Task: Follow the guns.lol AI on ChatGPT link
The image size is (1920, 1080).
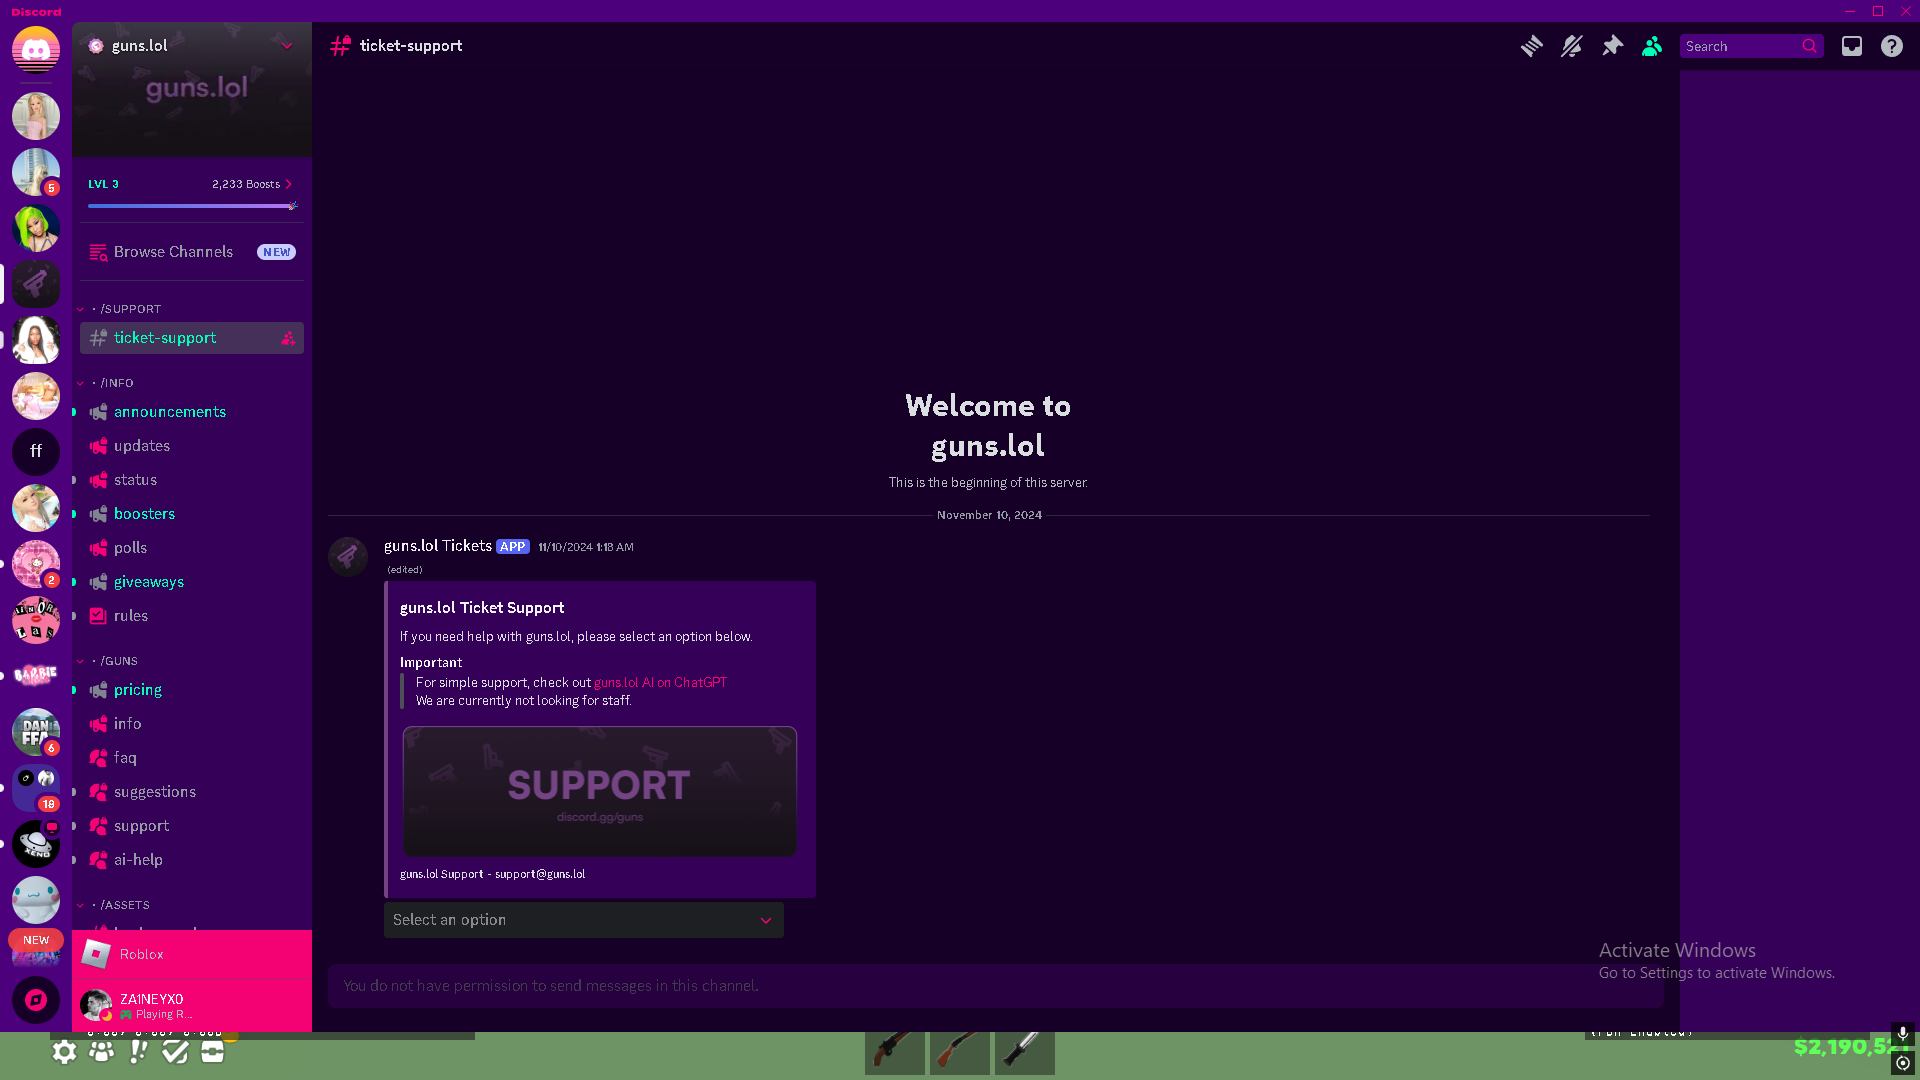Action: [660, 683]
